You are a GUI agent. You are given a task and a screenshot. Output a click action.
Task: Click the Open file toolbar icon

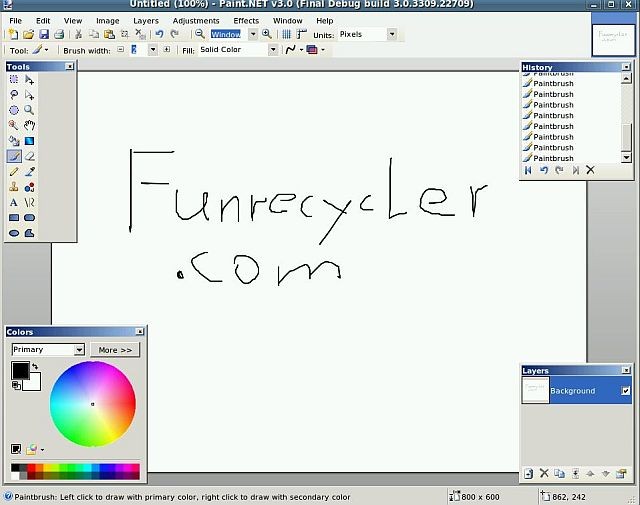point(28,34)
